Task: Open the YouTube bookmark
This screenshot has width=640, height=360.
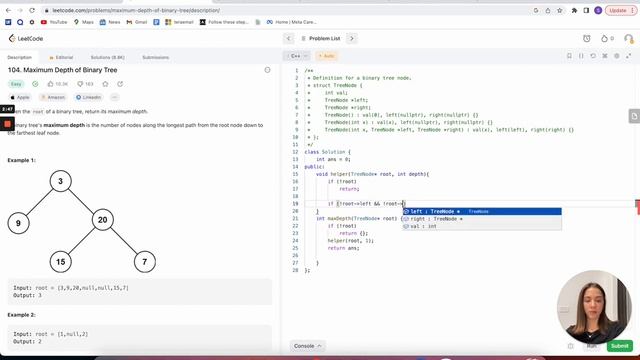Action: coord(54,22)
